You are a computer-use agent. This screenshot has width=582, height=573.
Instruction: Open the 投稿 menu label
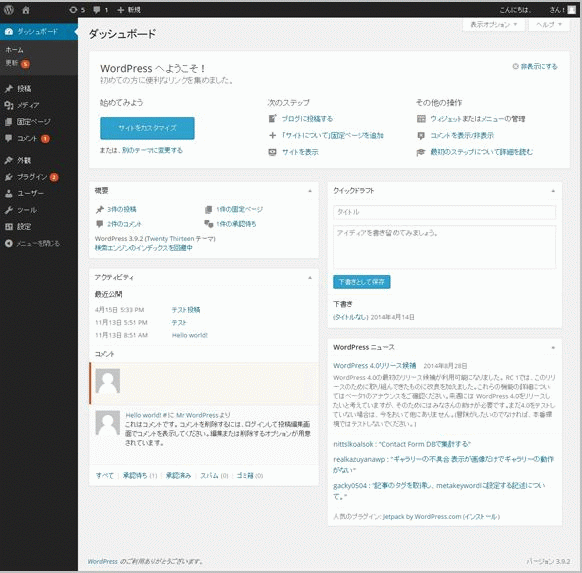[24, 88]
